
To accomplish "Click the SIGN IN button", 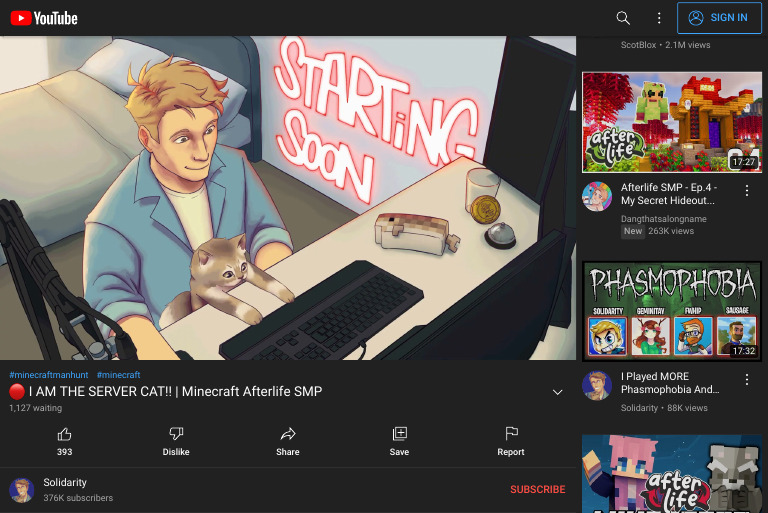I will tap(719, 18).
